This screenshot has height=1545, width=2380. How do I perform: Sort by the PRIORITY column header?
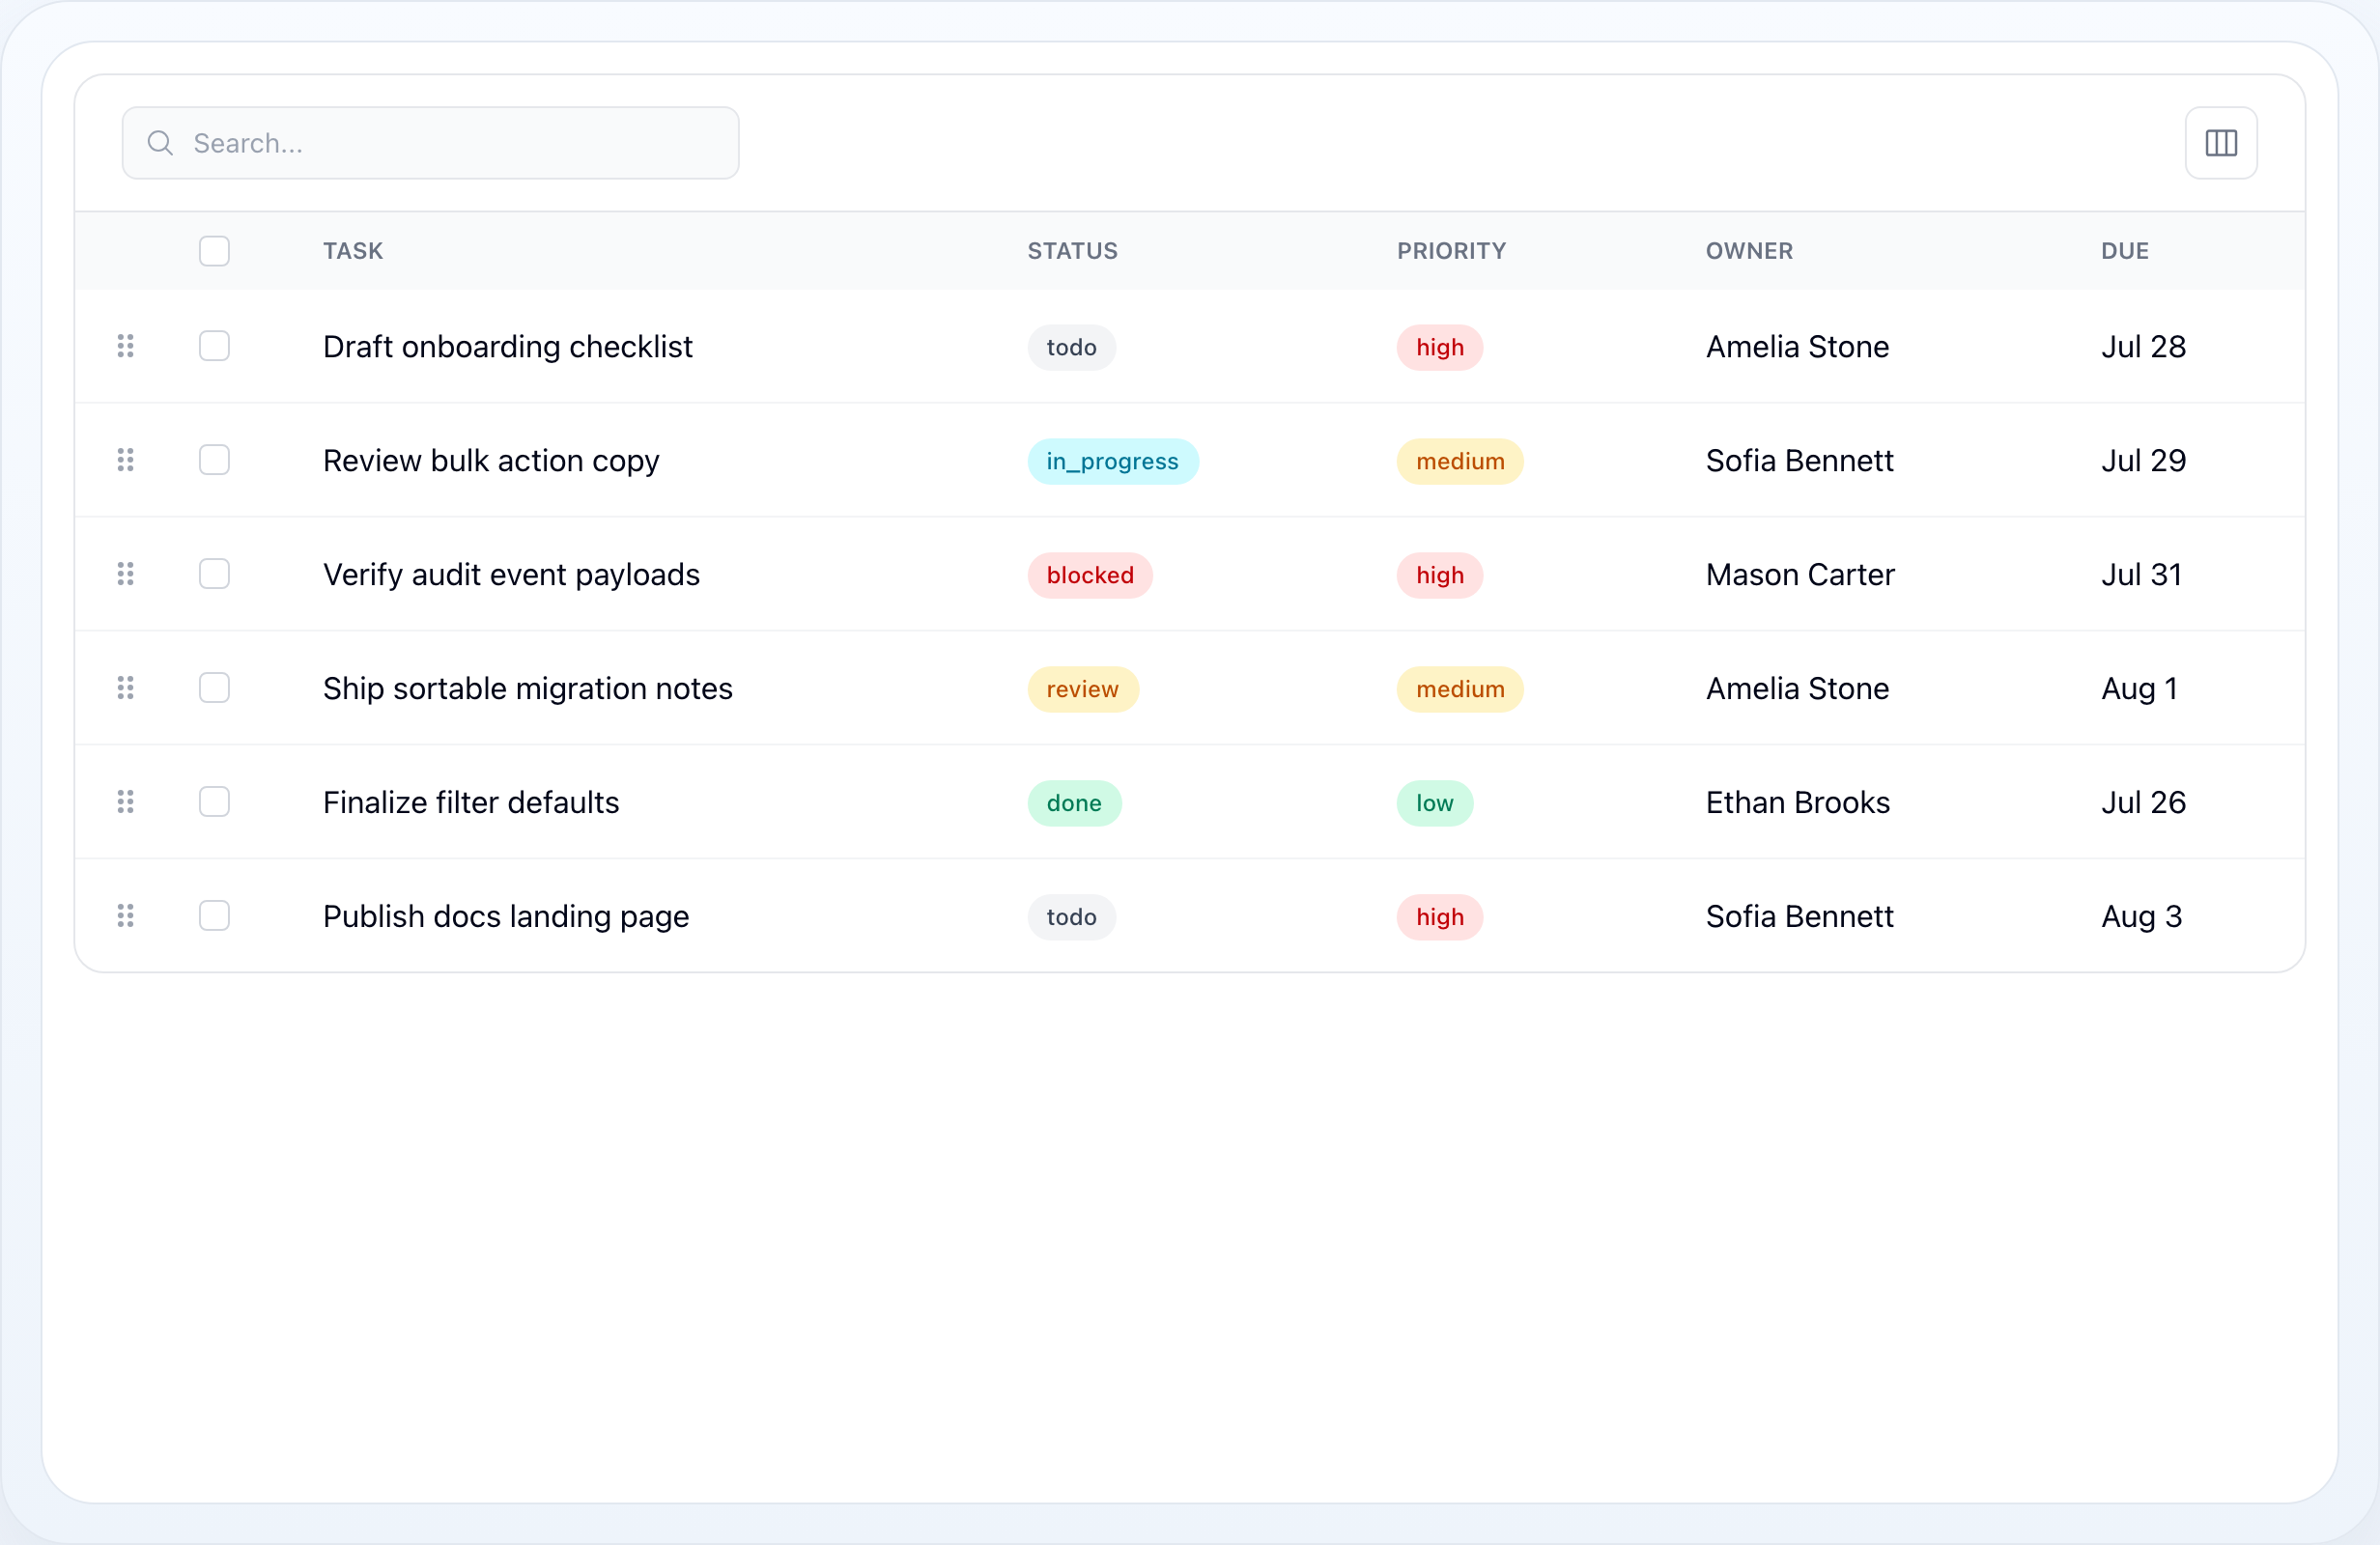1451,251
